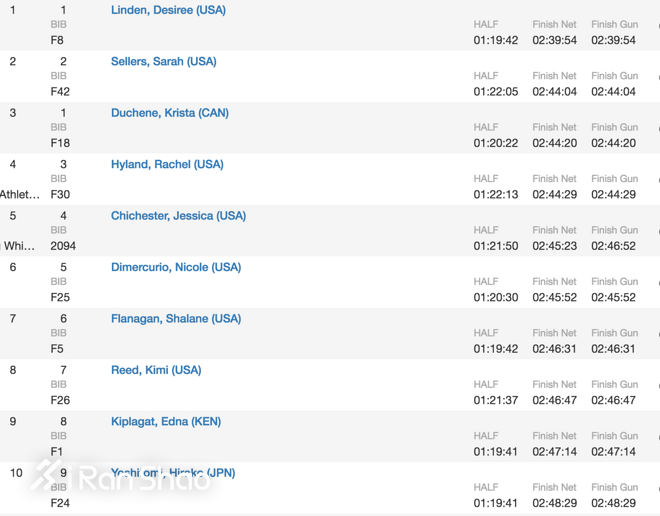Click Desiree Linden's 02:39:54 Finish Net time
Viewport: 660px width, 516px height.
click(x=554, y=41)
